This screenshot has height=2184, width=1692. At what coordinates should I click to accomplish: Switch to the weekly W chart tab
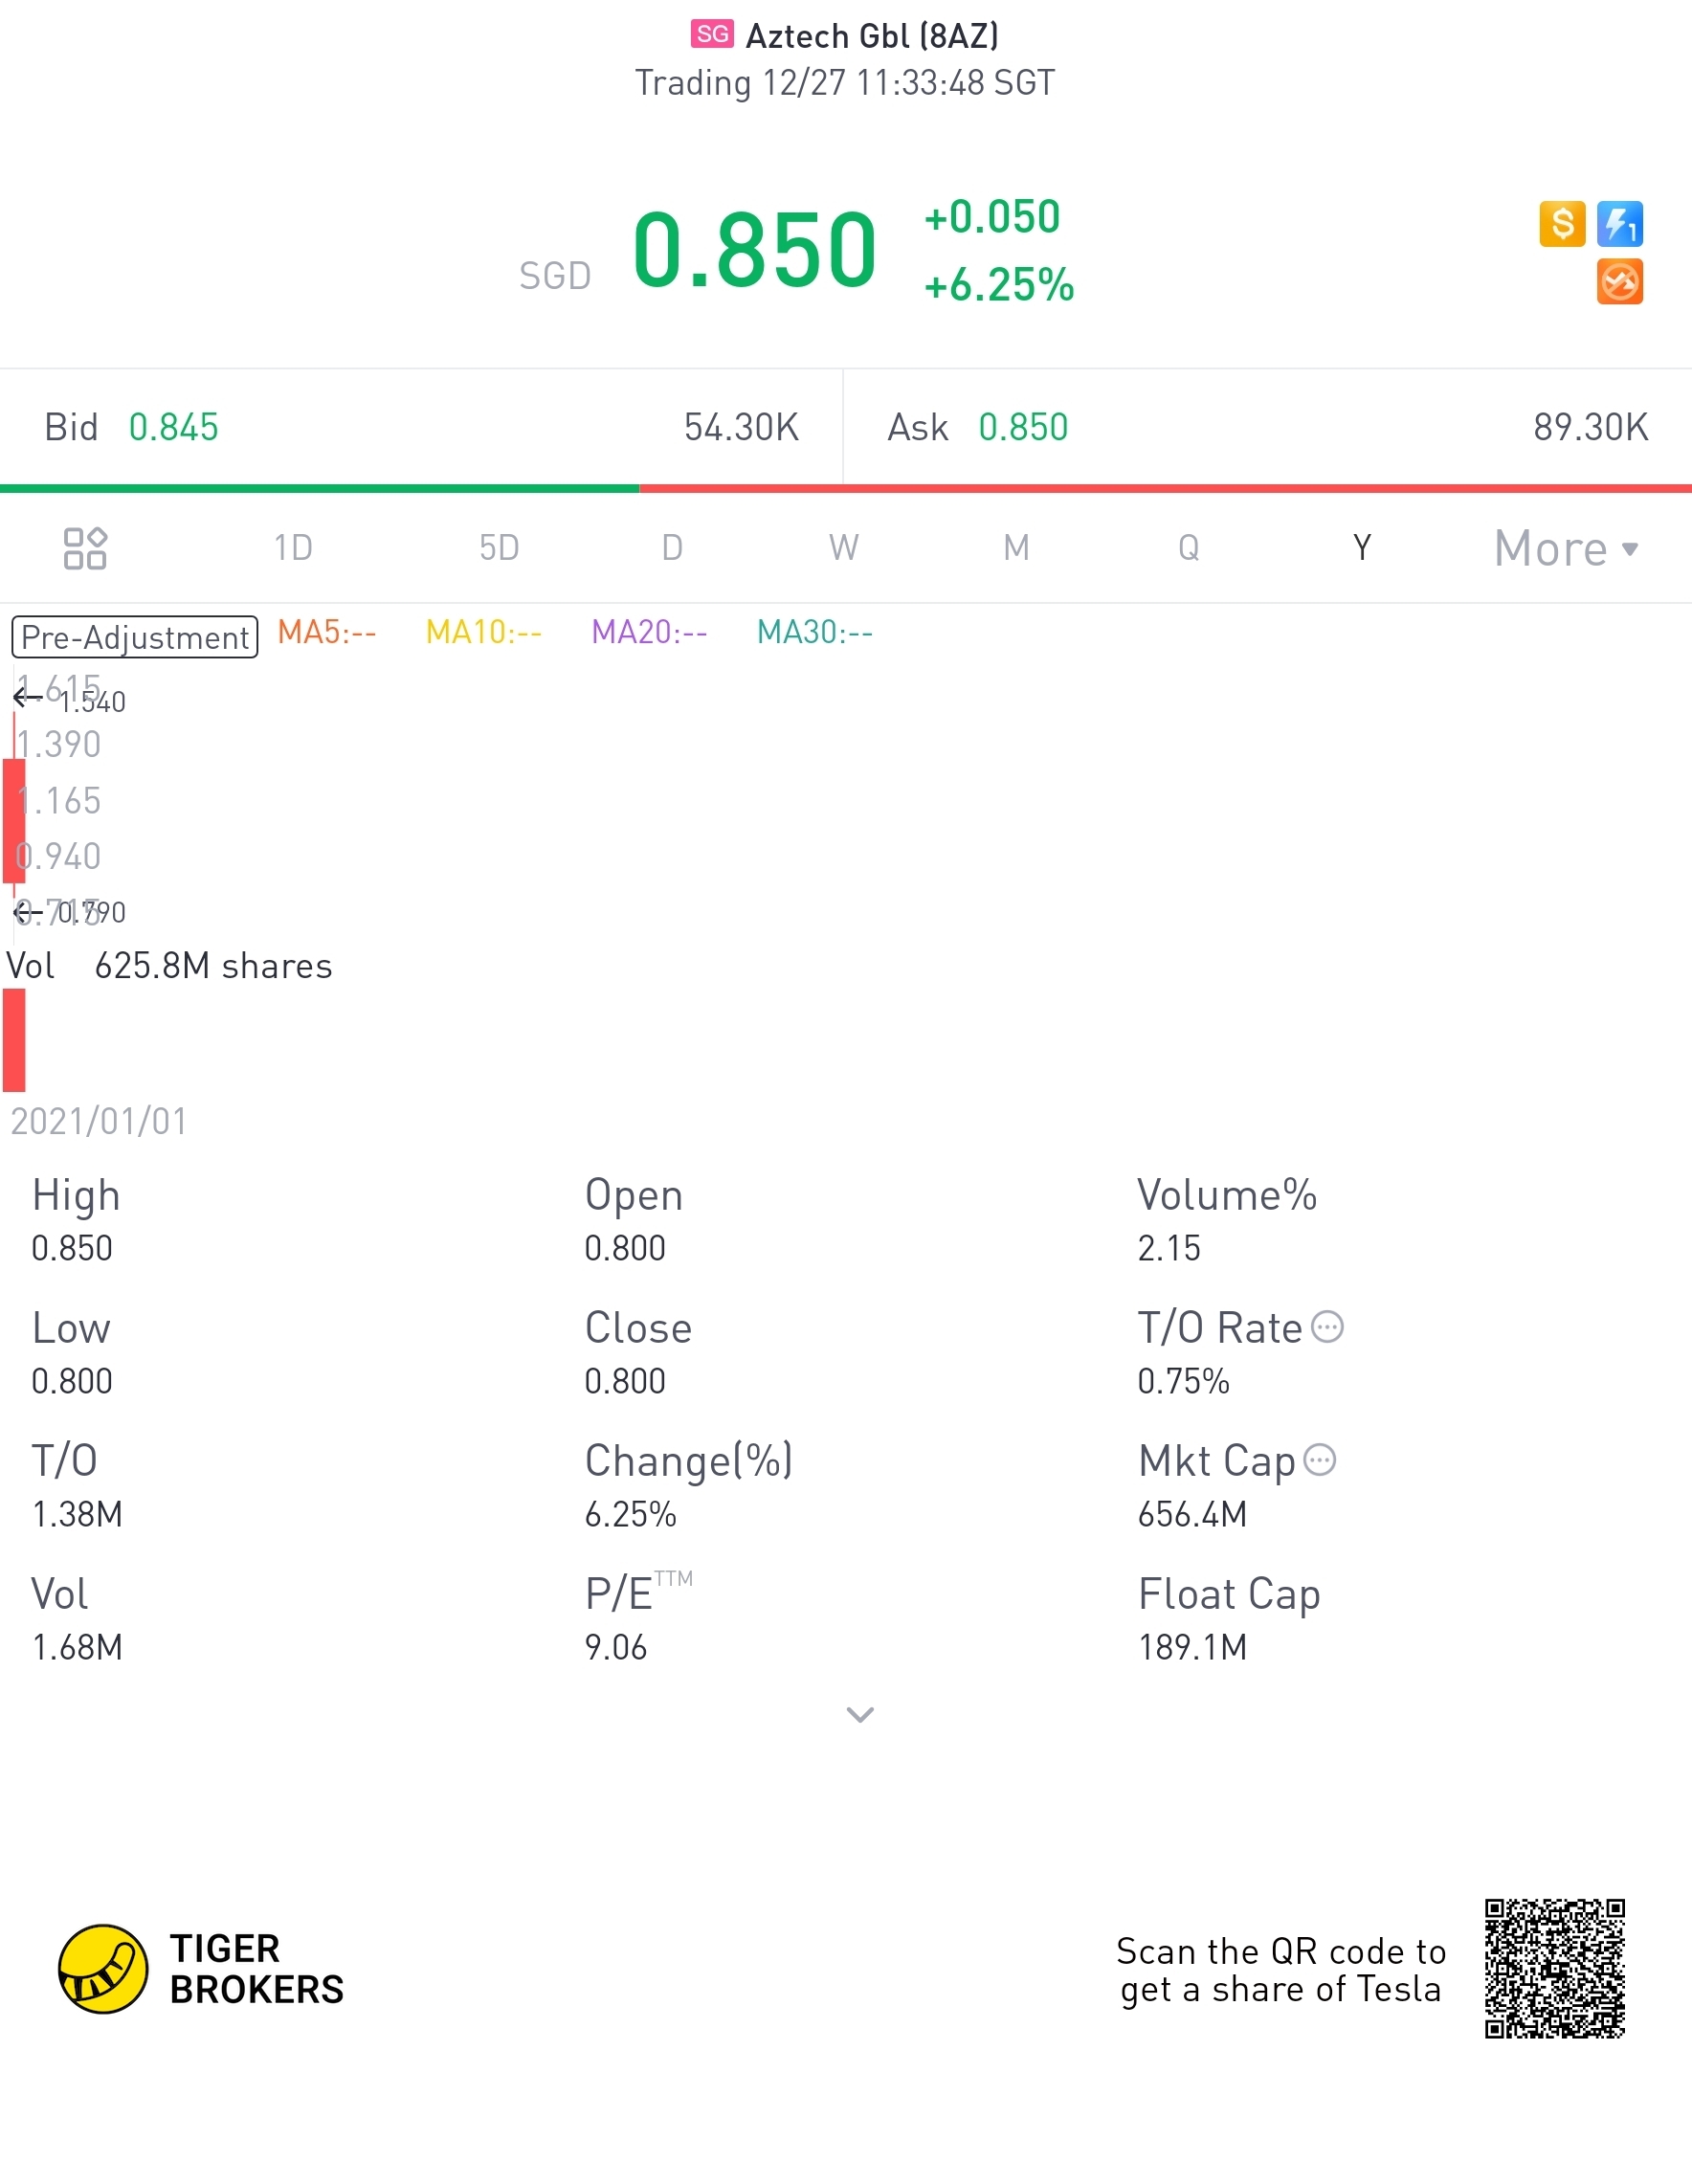click(x=843, y=548)
